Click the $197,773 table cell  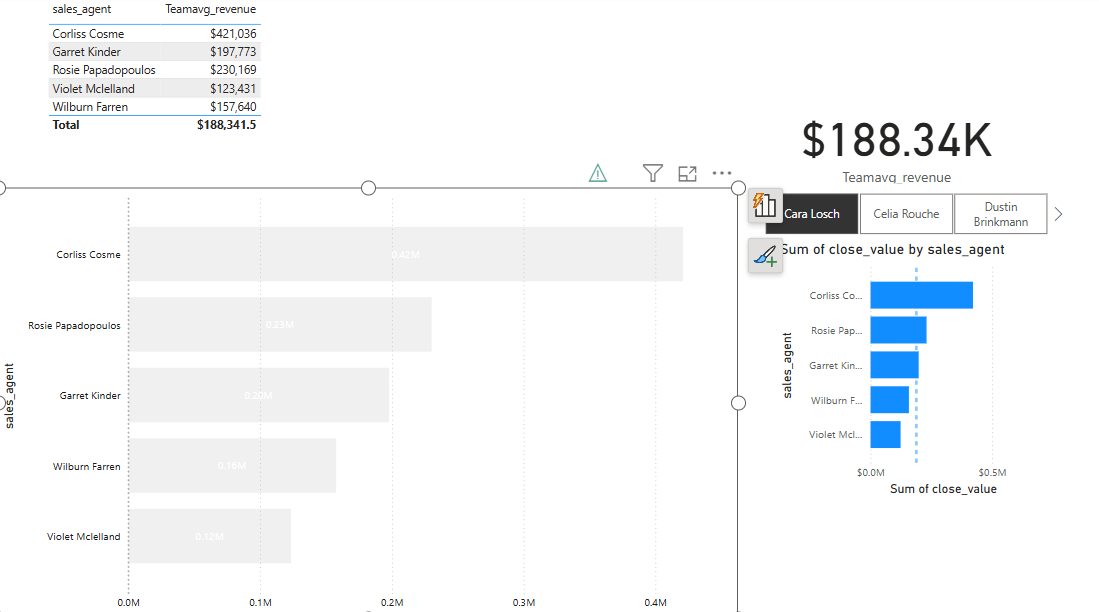233,52
